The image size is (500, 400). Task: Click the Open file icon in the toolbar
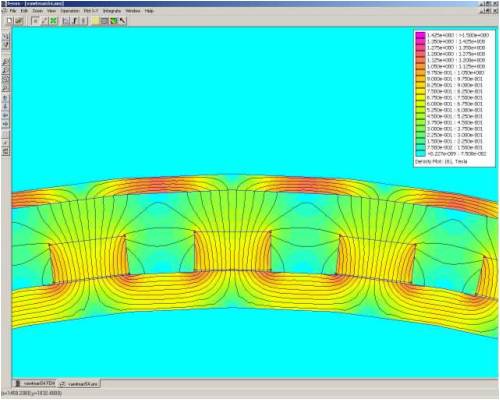pyautogui.click(x=19, y=21)
